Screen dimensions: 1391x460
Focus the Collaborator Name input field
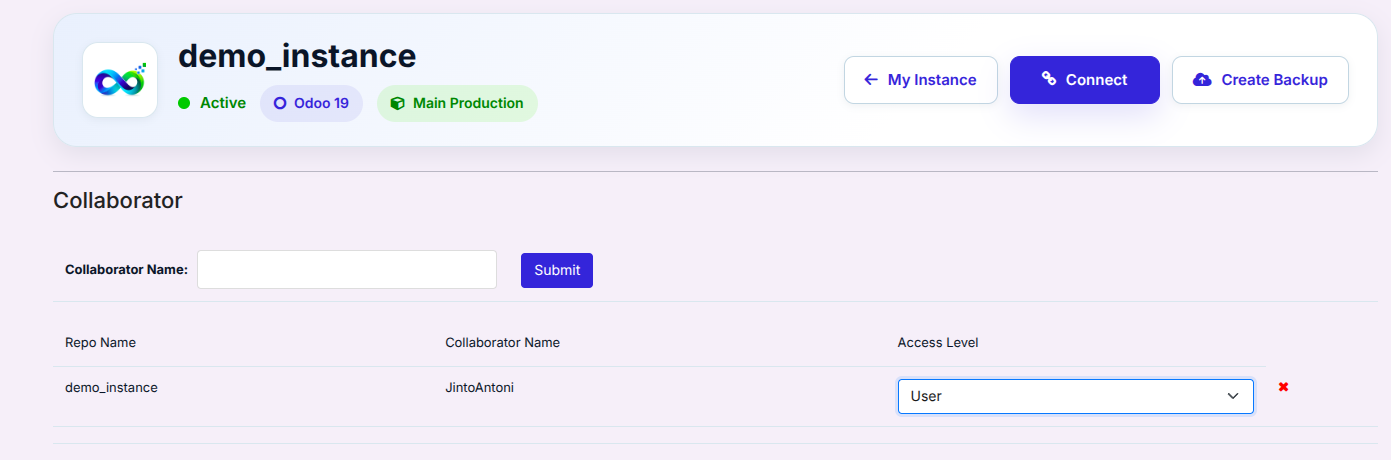[347, 270]
